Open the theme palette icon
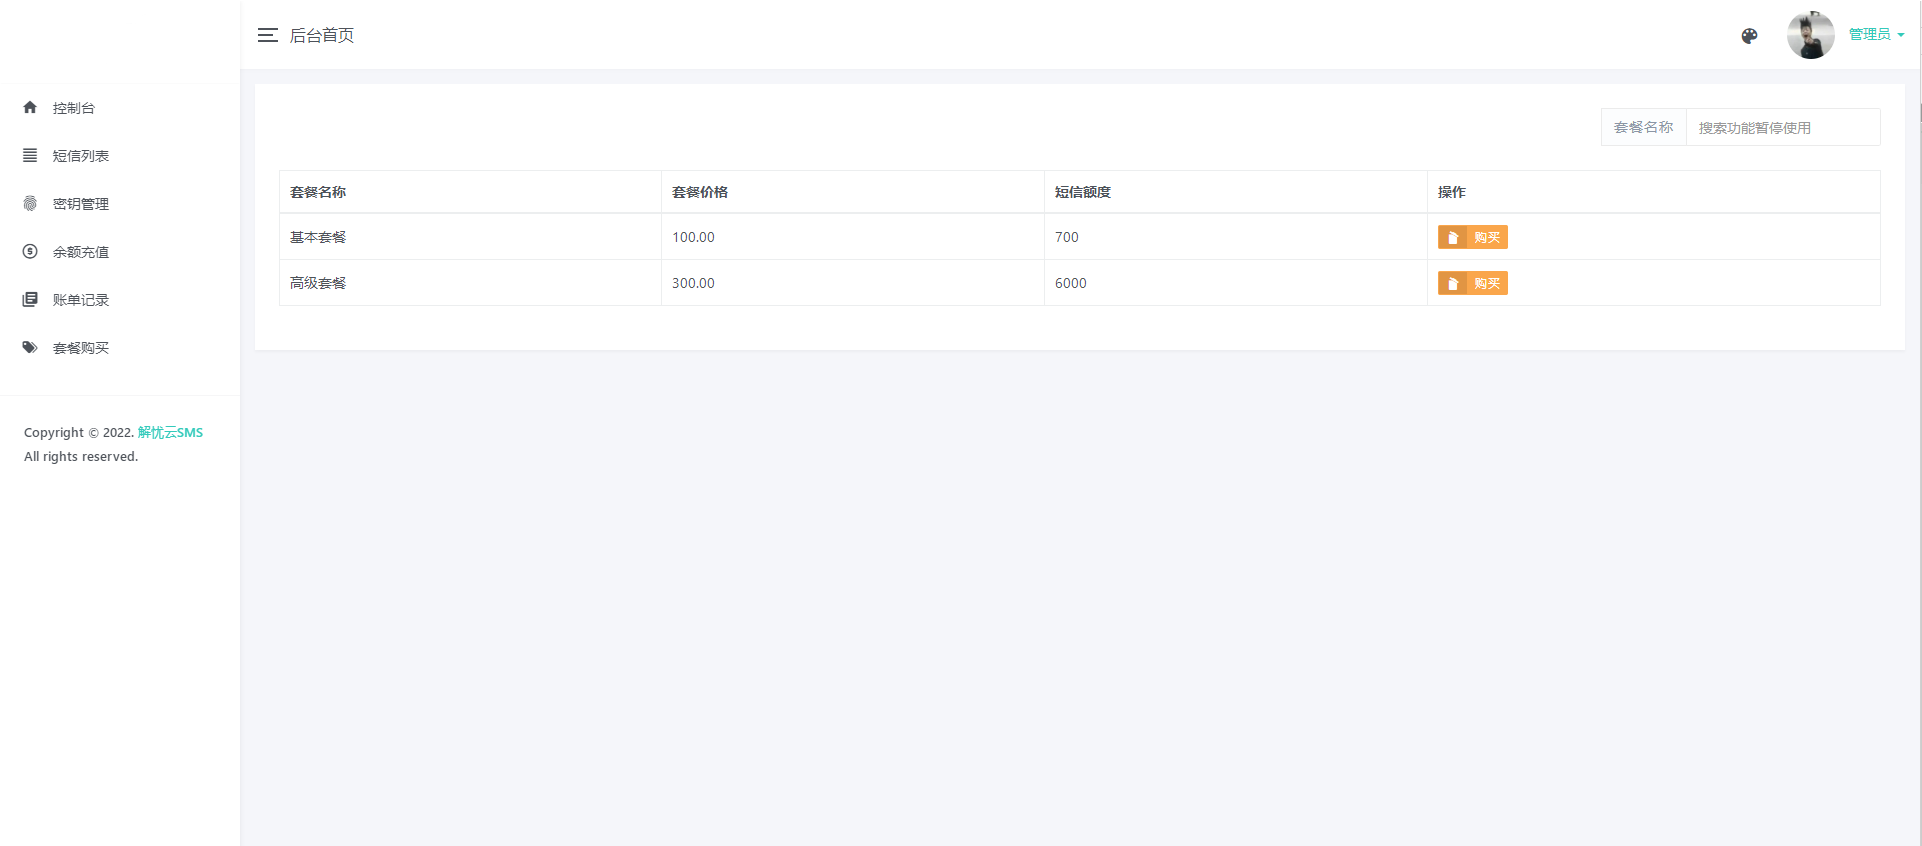 click(1749, 36)
